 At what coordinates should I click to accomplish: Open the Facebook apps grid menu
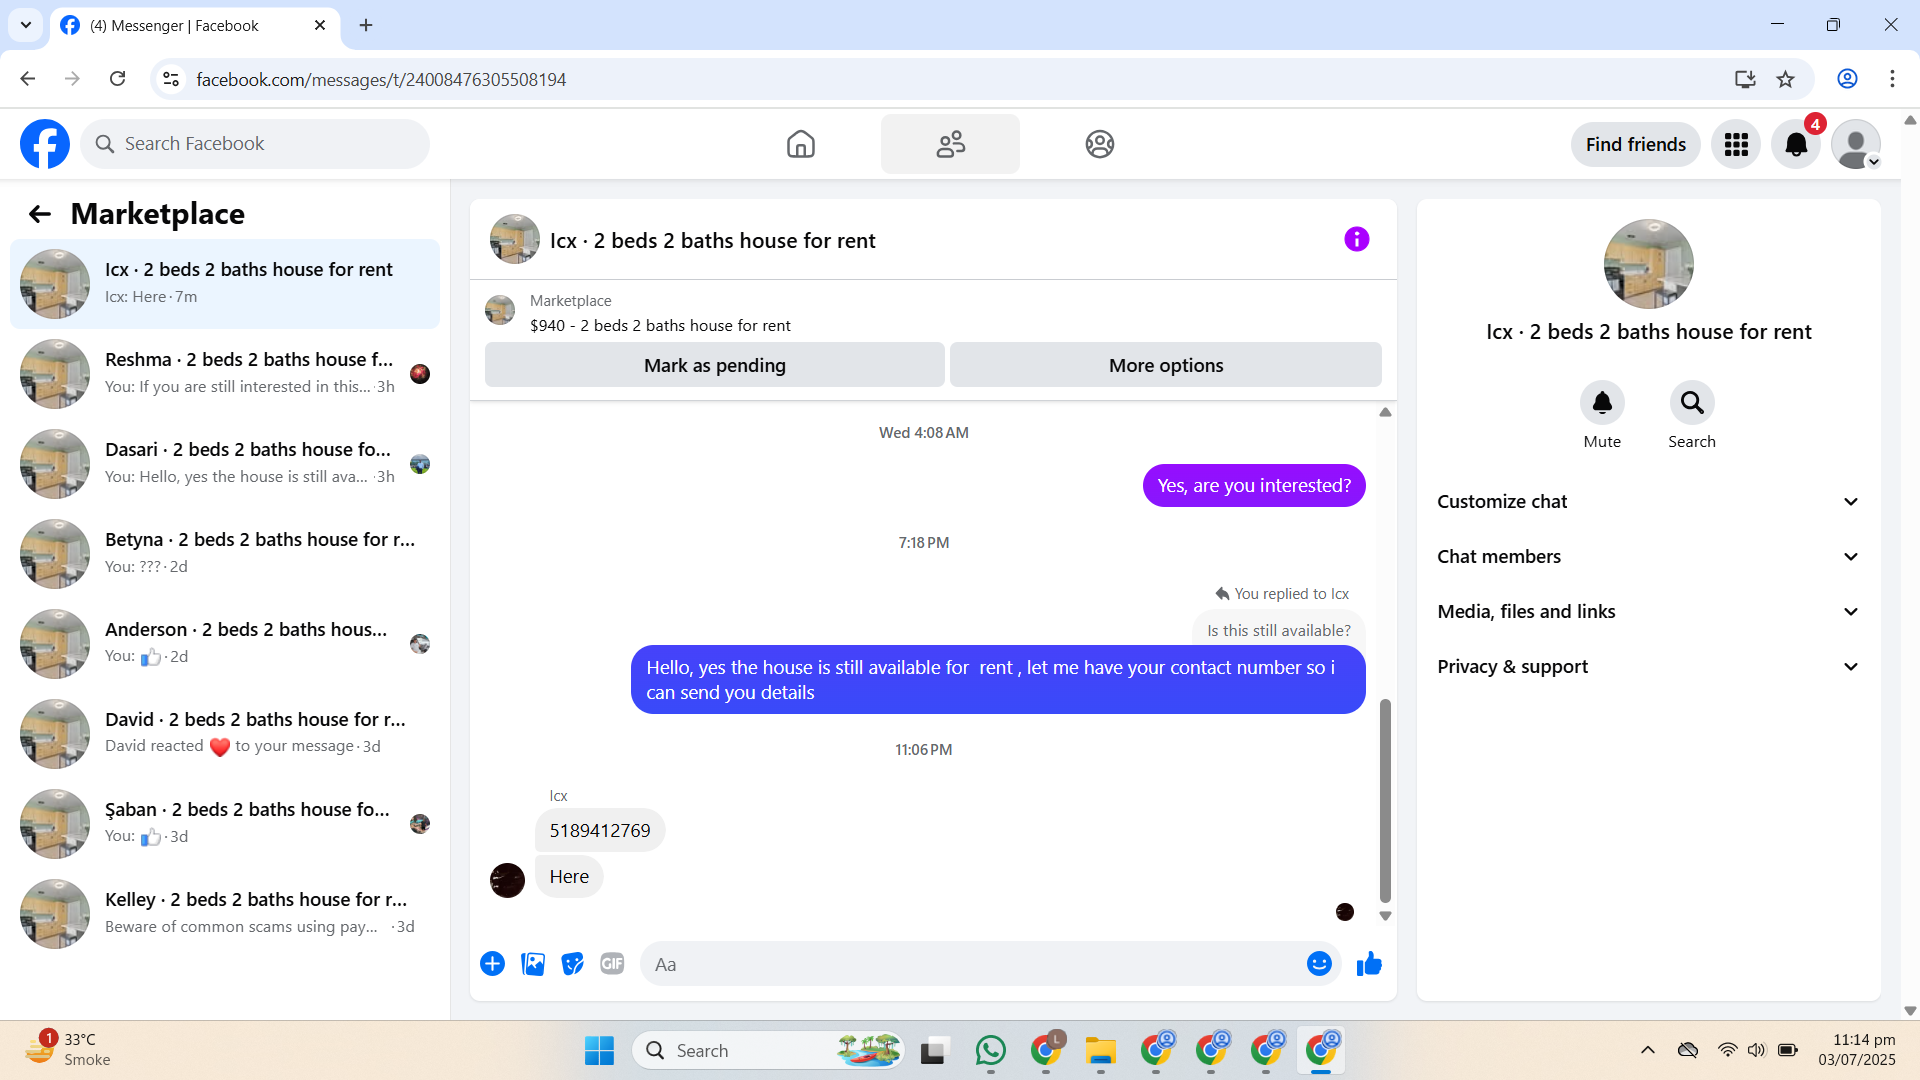[1736, 145]
